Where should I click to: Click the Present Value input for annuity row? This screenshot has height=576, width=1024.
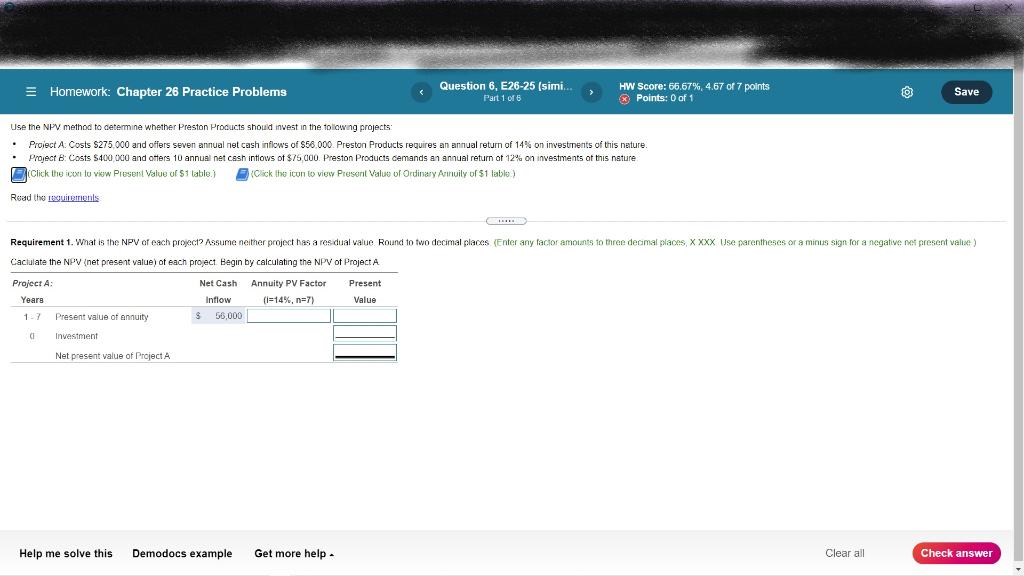pyautogui.click(x=365, y=316)
